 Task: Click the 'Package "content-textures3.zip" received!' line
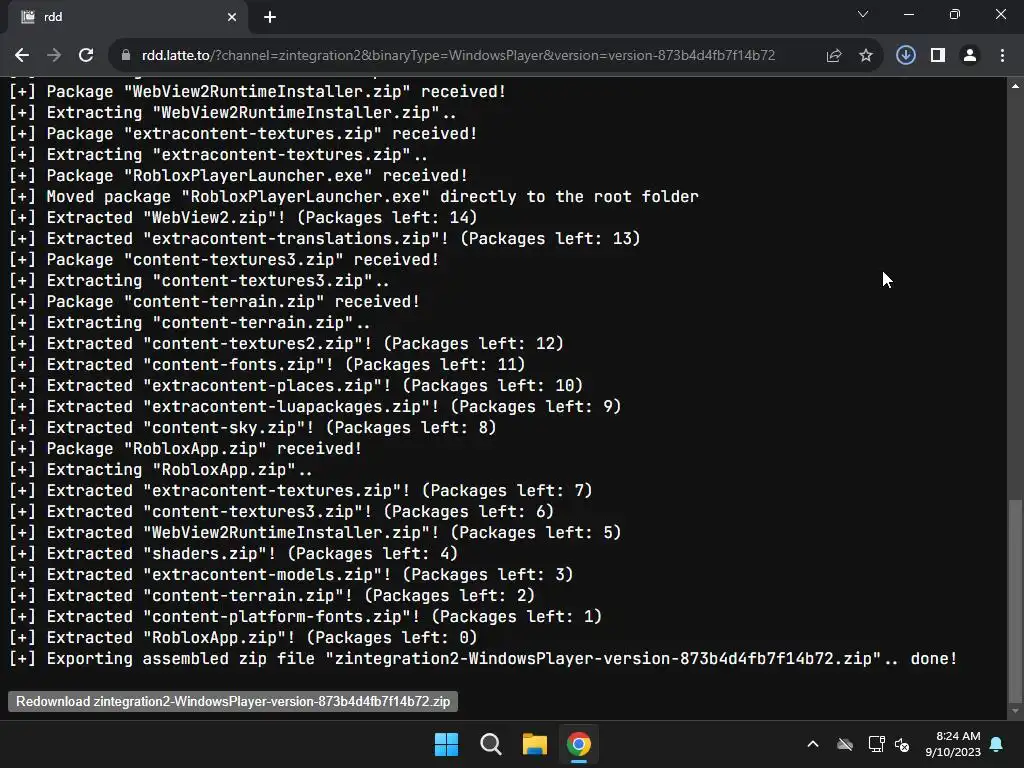pyautogui.click(x=224, y=260)
